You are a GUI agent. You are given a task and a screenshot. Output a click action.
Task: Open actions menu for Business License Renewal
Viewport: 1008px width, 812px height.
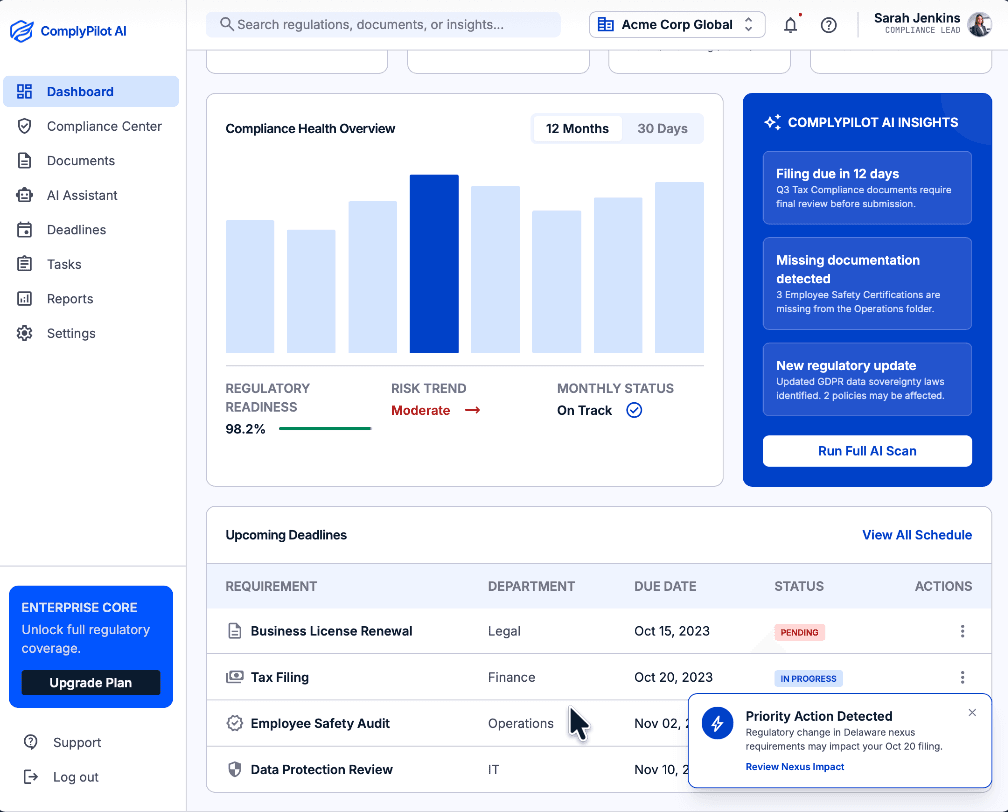point(962,631)
